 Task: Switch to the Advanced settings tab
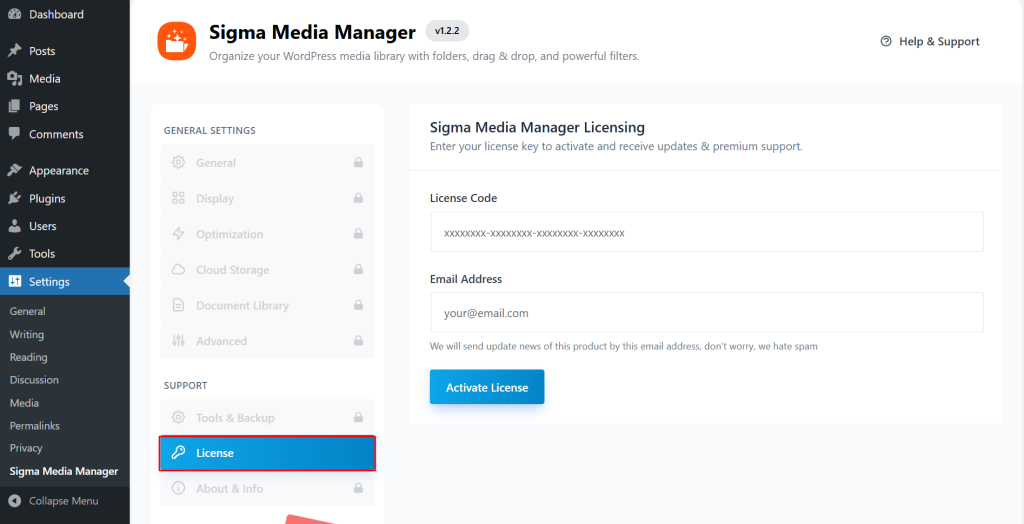(x=267, y=341)
